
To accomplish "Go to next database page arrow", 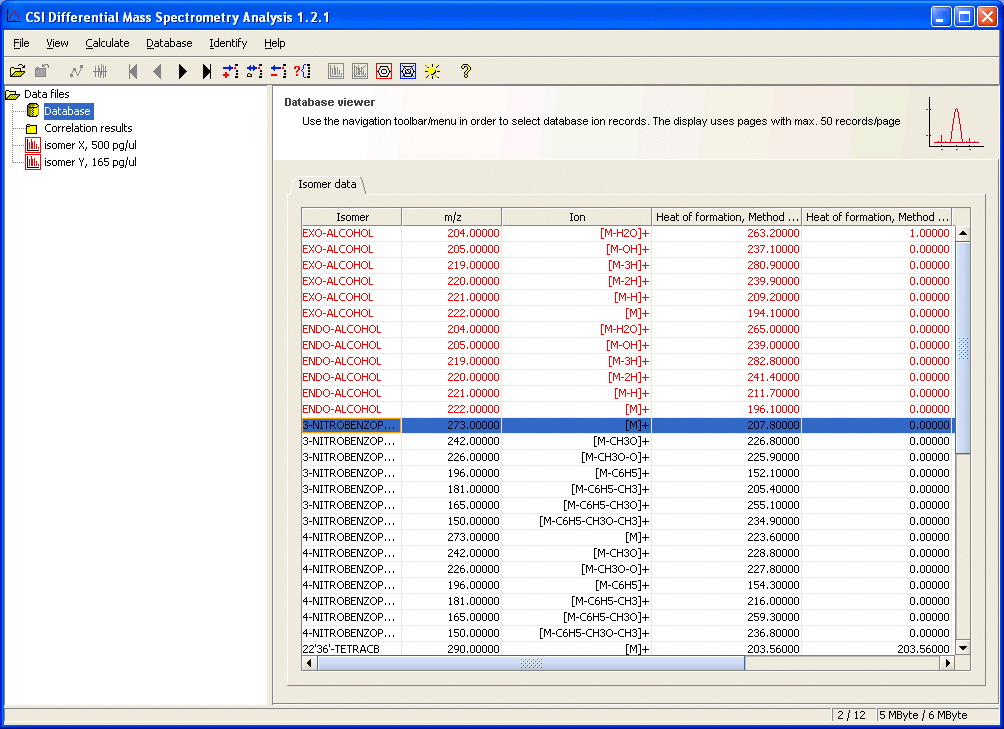I will point(182,71).
